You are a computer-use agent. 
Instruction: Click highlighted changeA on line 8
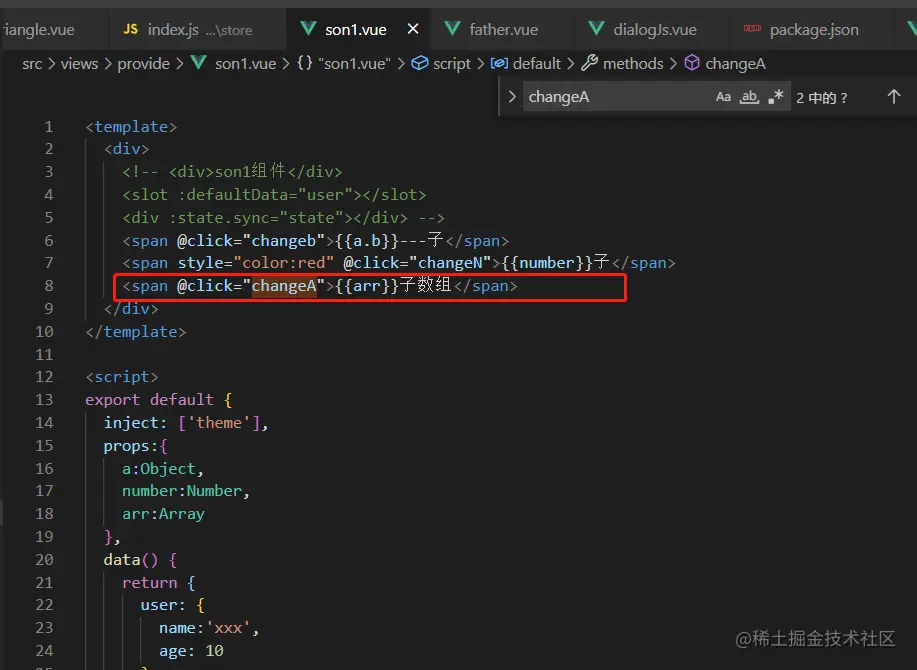pyautogui.click(x=284, y=286)
